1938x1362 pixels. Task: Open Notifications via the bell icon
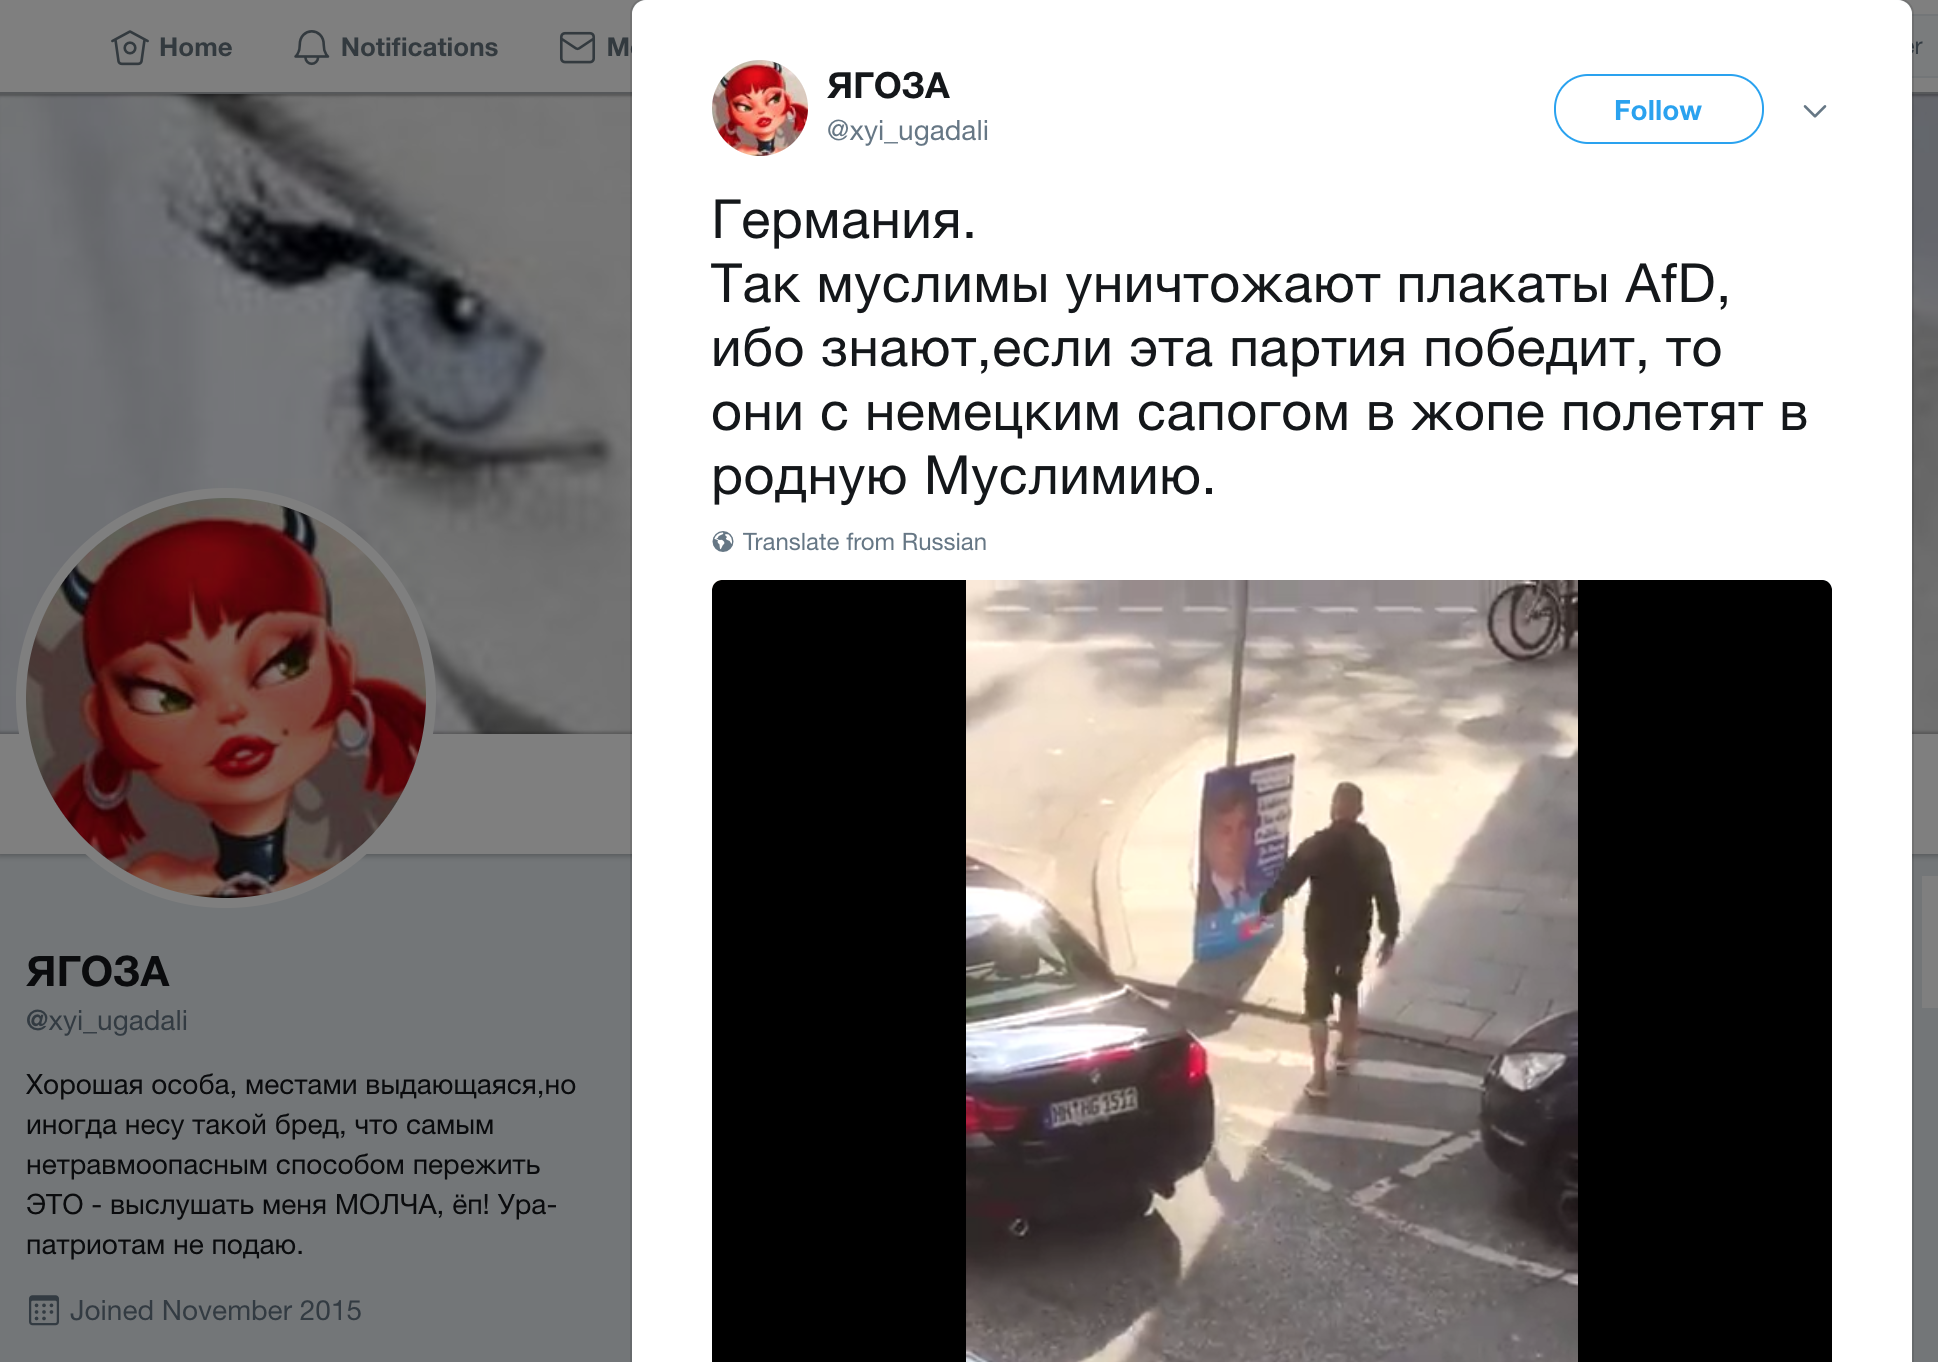pos(311,47)
